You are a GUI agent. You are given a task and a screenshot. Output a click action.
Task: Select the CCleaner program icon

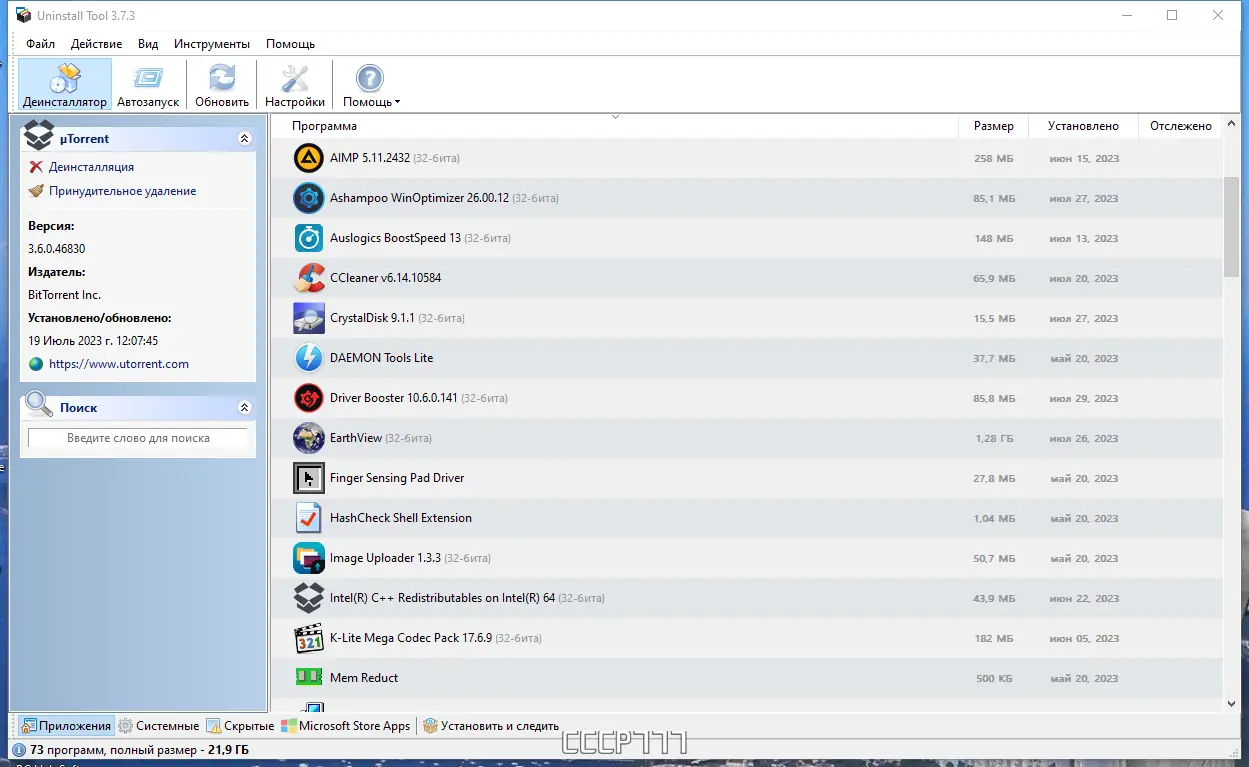point(308,278)
